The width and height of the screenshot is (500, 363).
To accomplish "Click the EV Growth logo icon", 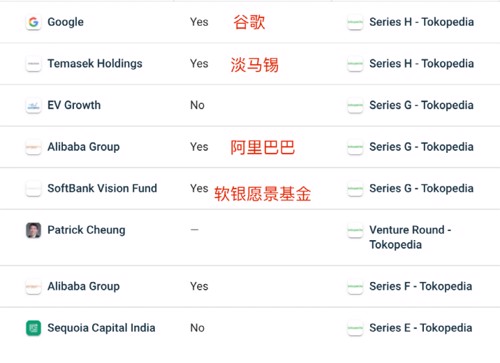I will pyautogui.click(x=33, y=106).
